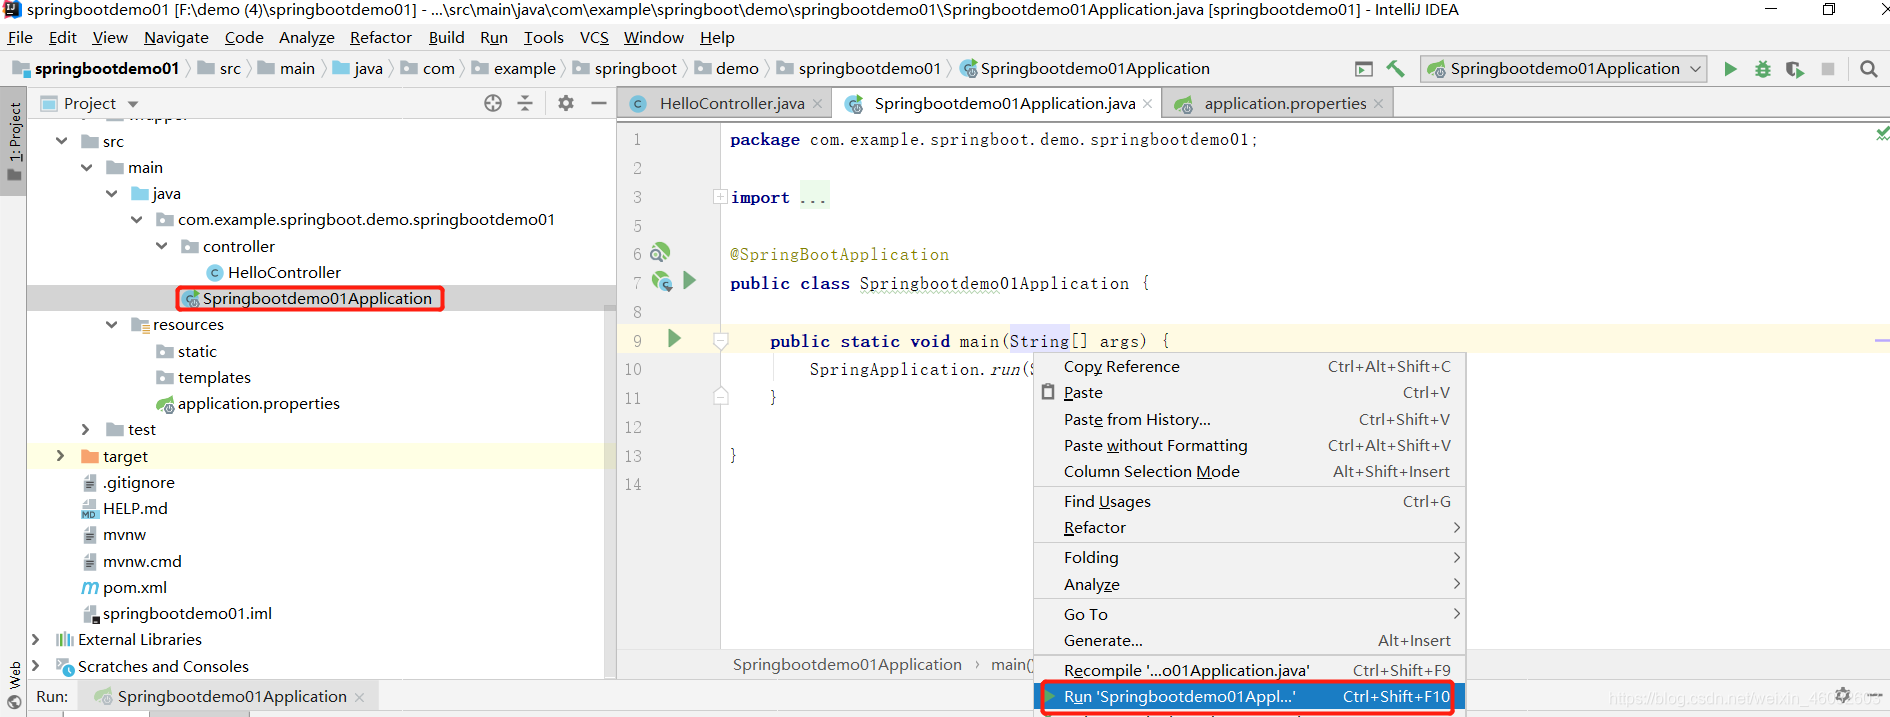Screen dimensions: 1890x717
Task: Click Springbootdemo01Application editor breadcrumb at bottom
Action: [847, 665]
